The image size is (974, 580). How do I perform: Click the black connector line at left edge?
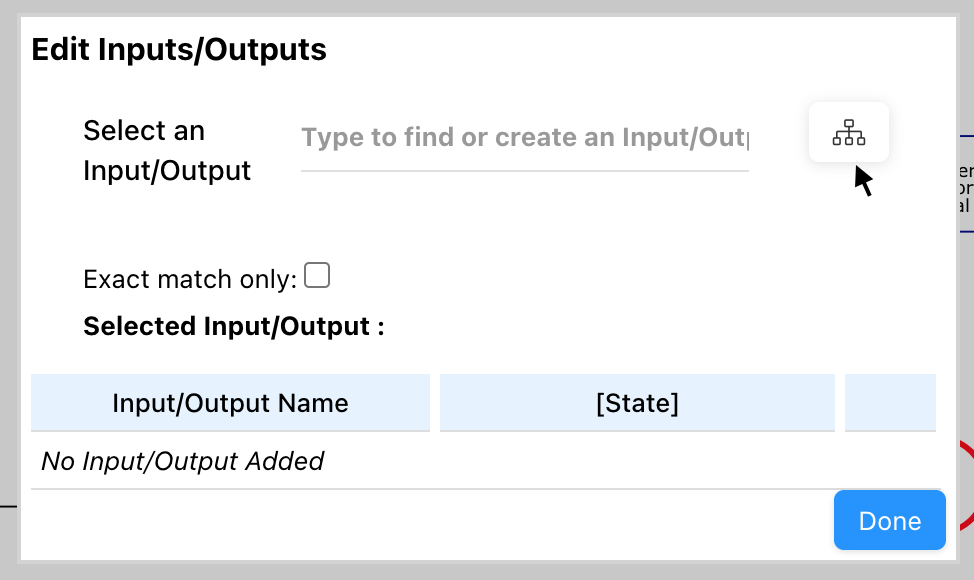pos(9,506)
